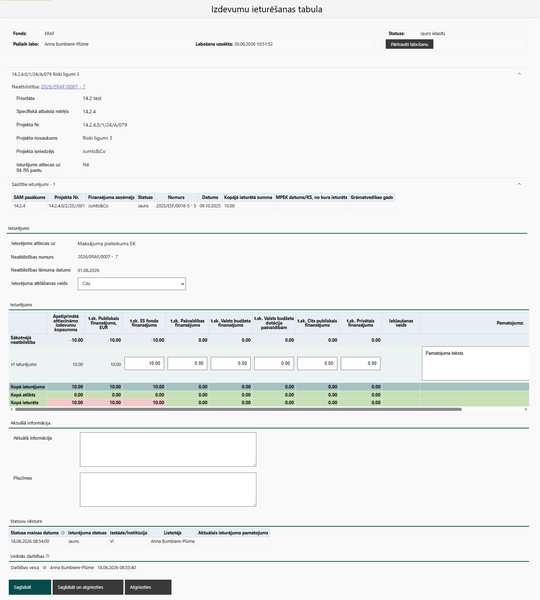The height and width of the screenshot is (600, 540).
Task: Click the Aktuālā informācija text area
Action: pos(168,450)
